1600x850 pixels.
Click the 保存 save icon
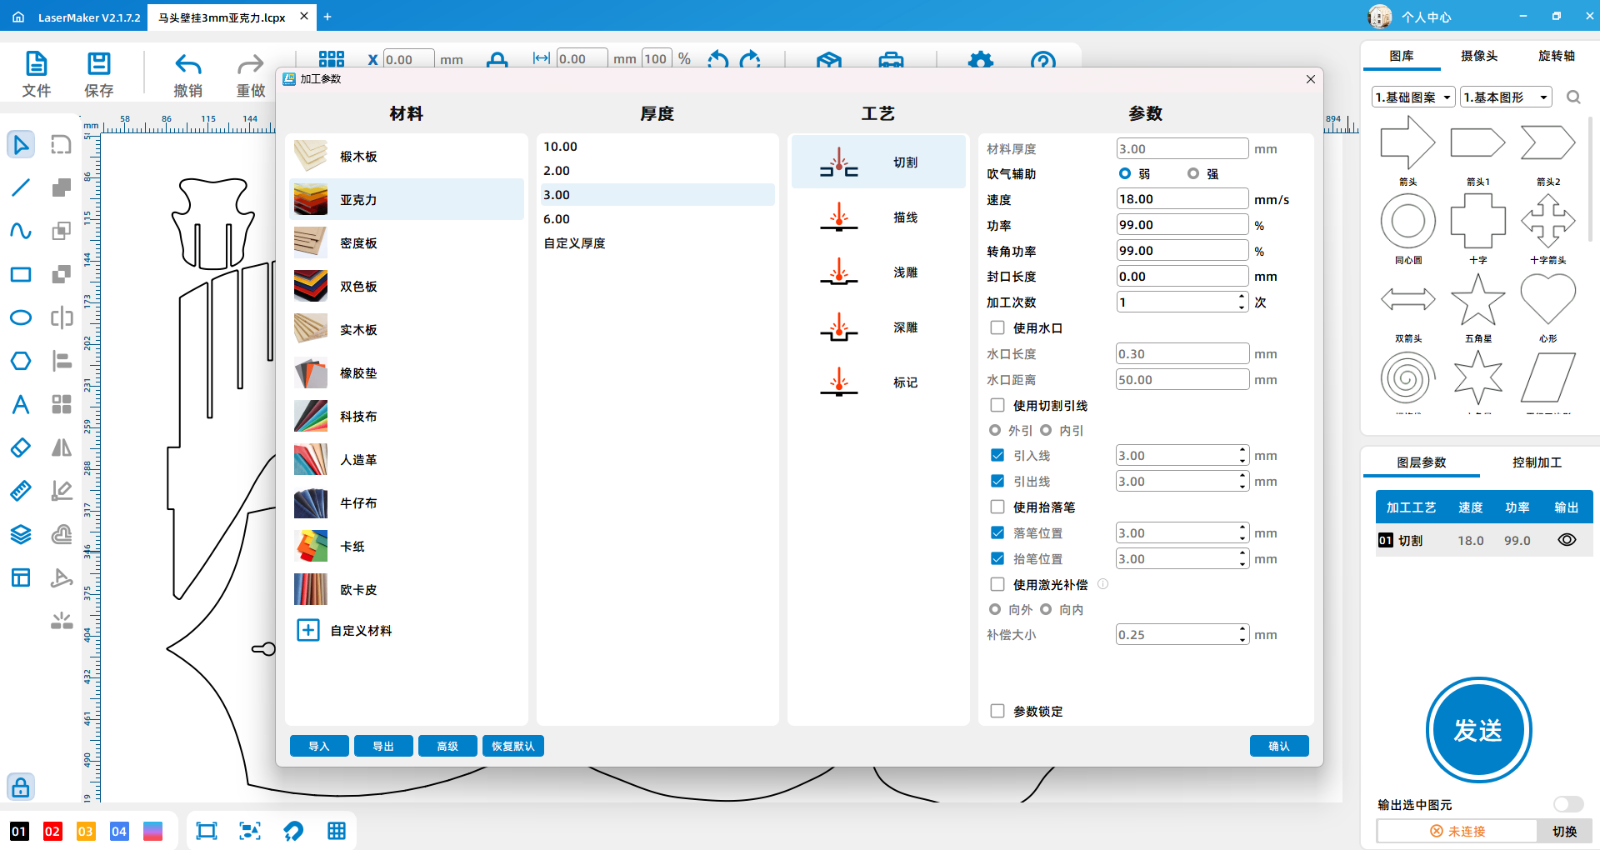click(x=99, y=64)
